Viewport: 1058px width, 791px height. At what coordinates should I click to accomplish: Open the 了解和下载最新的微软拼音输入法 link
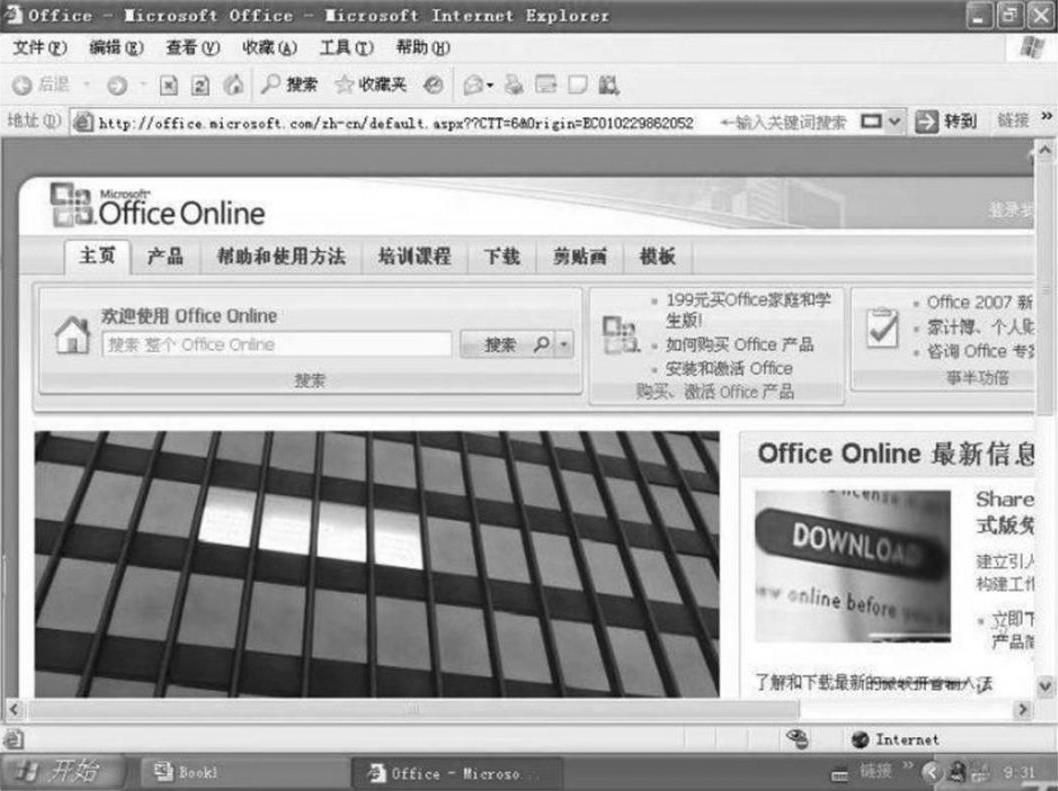(874, 683)
